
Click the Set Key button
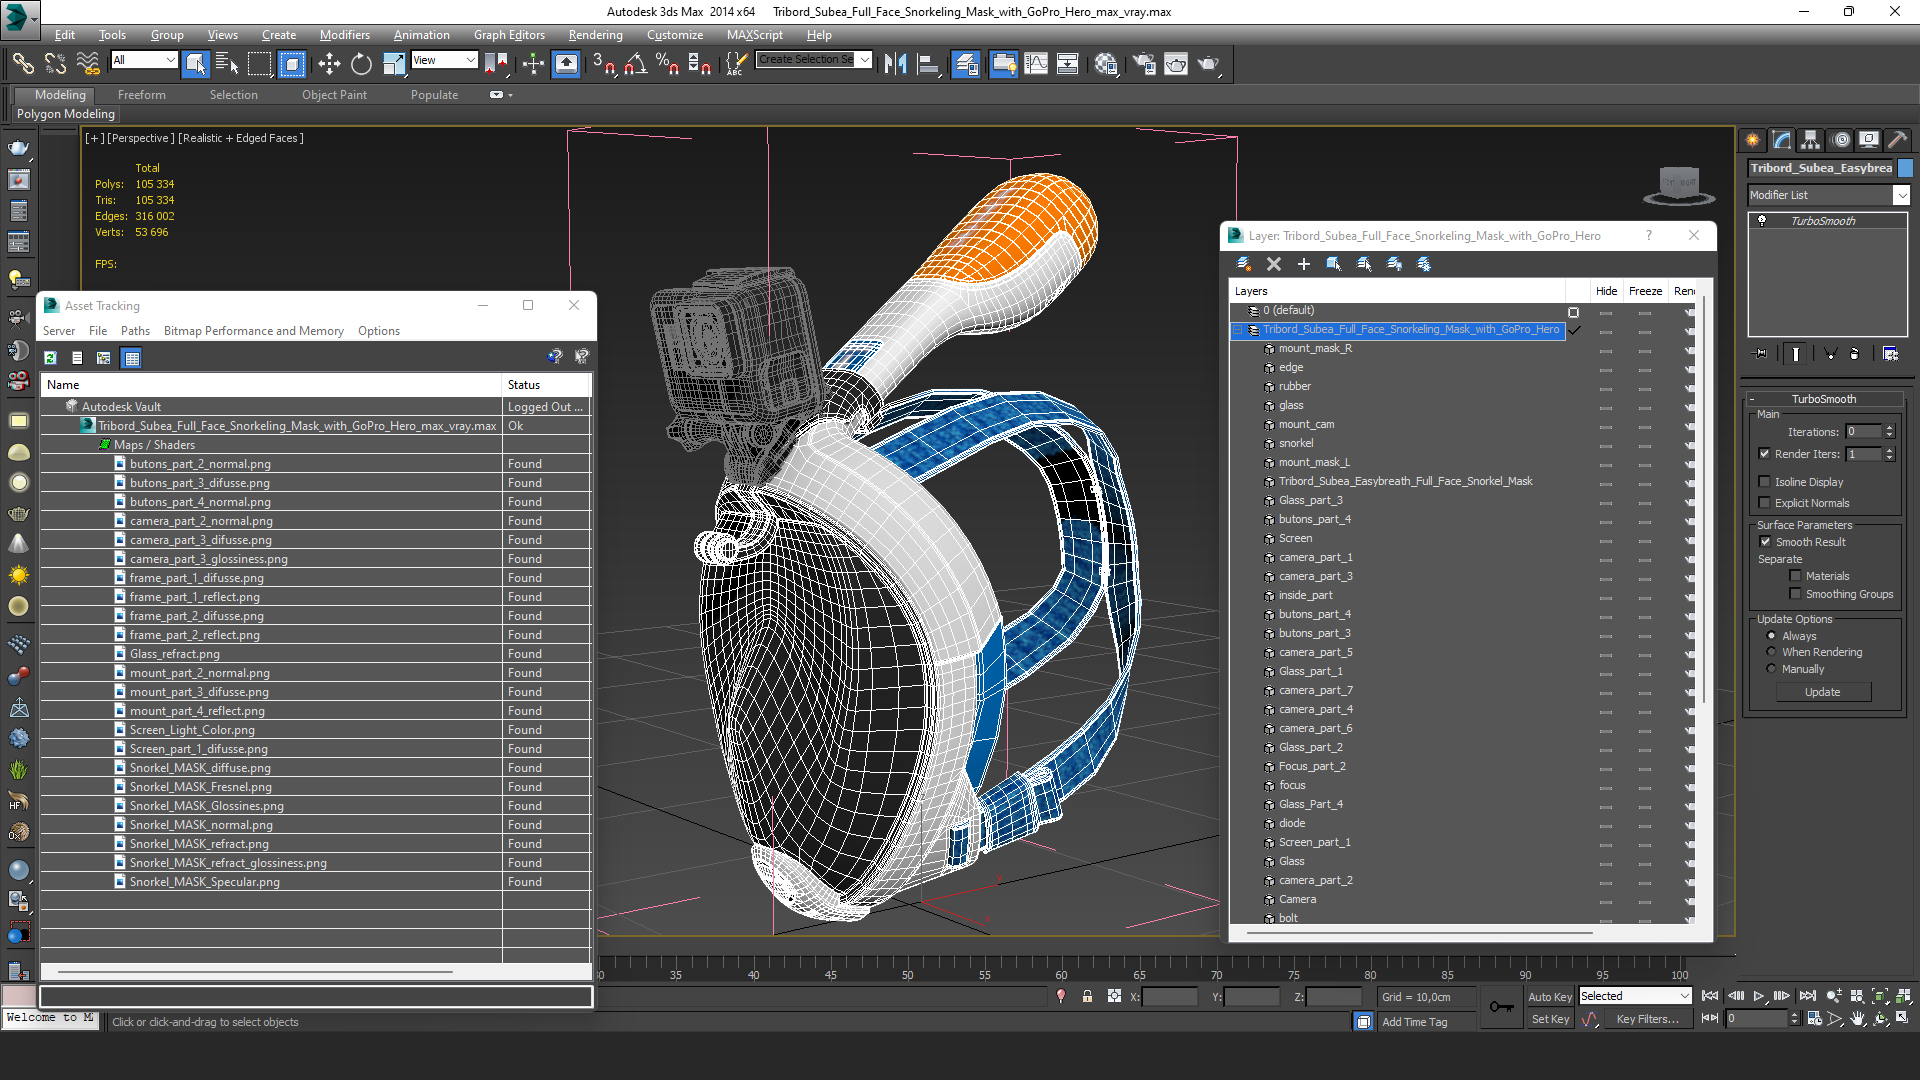pos(1550,1019)
